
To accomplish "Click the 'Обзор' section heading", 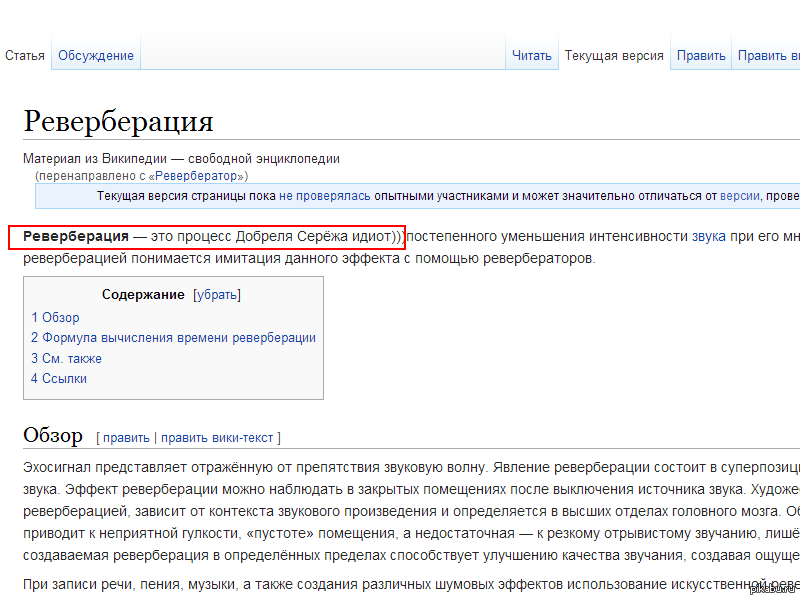I will [53, 436].
